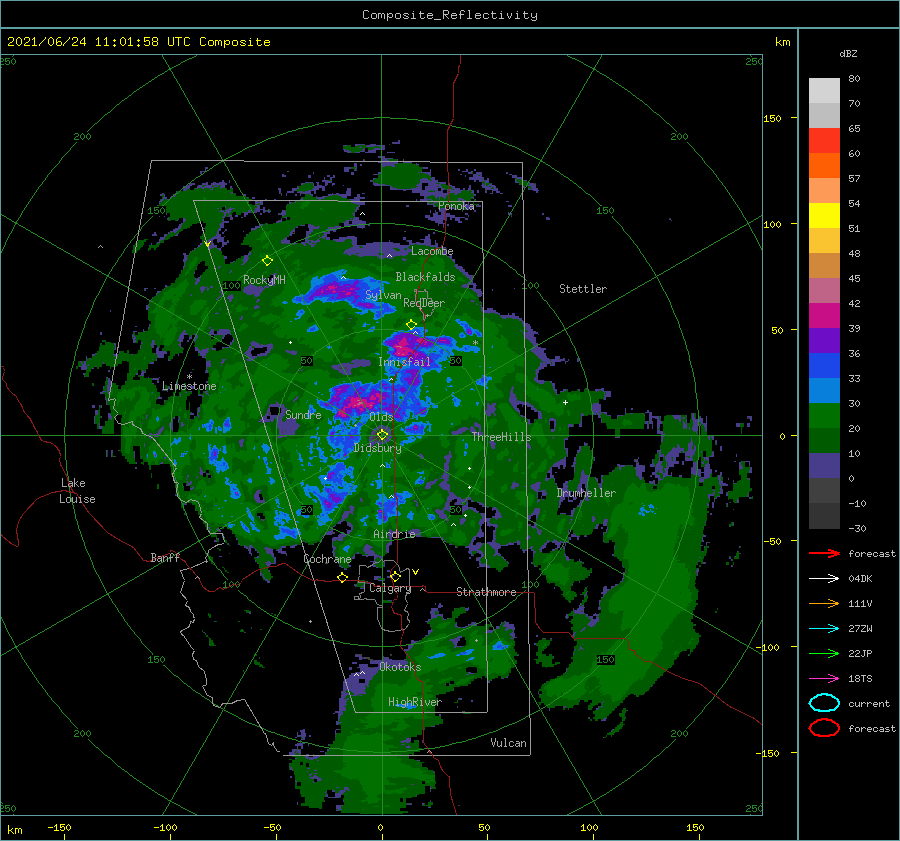Image resolution: width=900 pixels, height=841 pixels.
Task: Click the red forecast arrow in legend
Action: pos(824,553)
